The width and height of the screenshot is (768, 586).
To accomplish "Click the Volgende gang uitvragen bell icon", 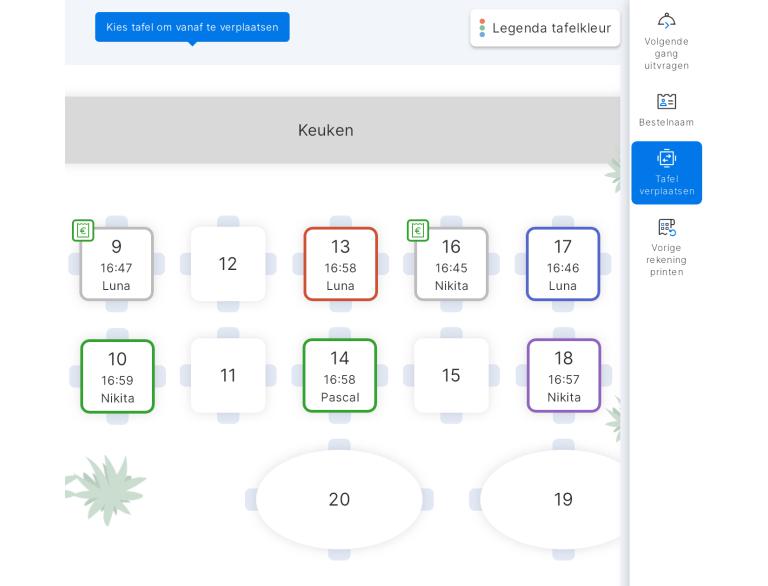I will coord(666,20).
